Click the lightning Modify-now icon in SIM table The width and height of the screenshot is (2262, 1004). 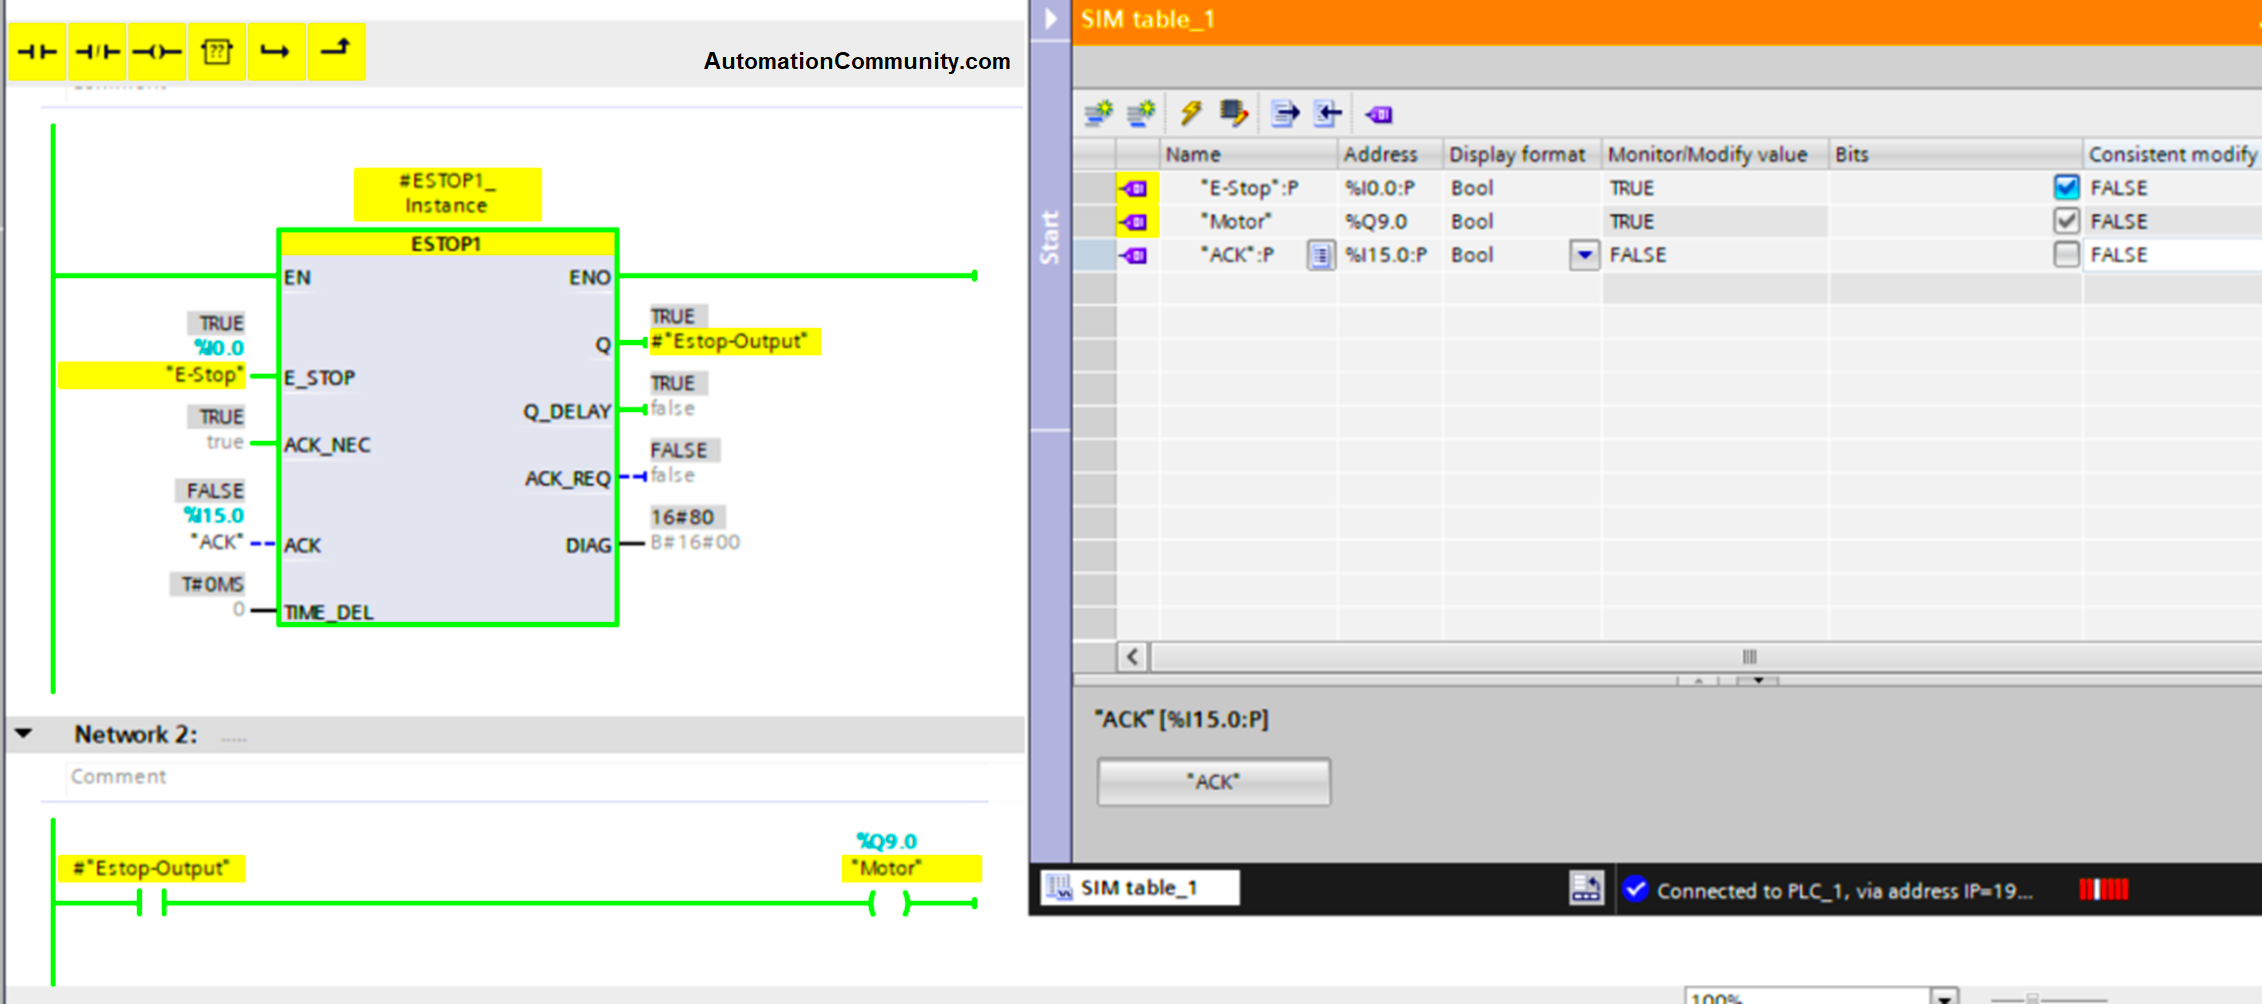coord(1189,113)
